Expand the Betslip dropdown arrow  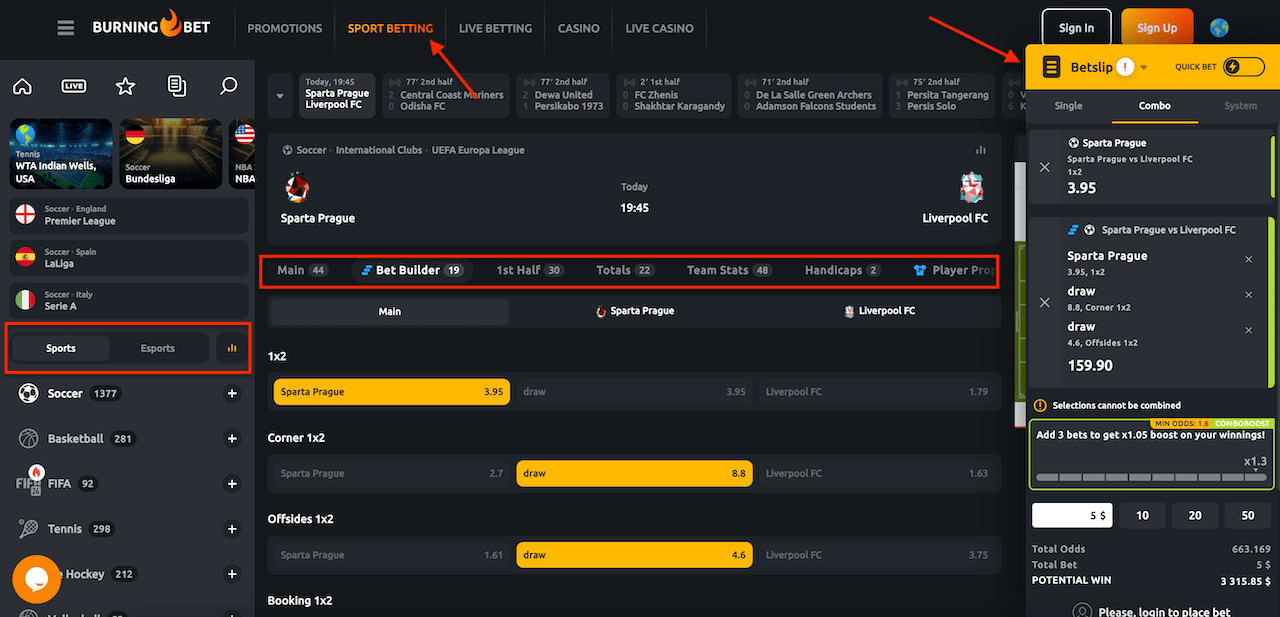click(1144, 68)
